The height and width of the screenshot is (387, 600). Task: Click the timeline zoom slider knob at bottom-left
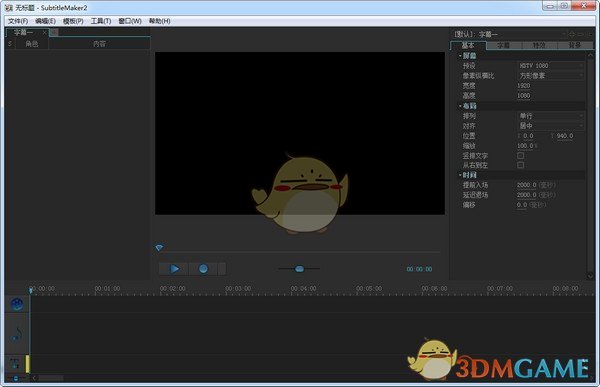pyautogui.click(x=16, y=378)
